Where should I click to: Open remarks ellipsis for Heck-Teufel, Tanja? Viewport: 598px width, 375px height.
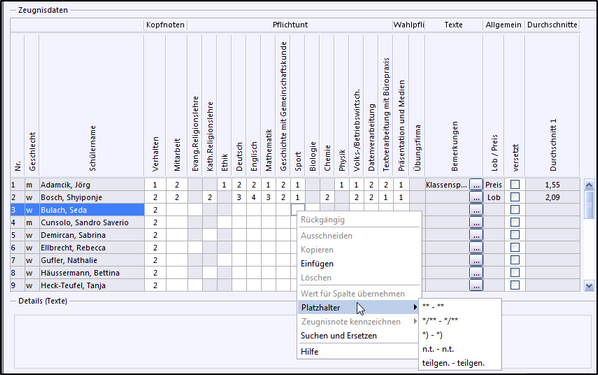point(476,285)
